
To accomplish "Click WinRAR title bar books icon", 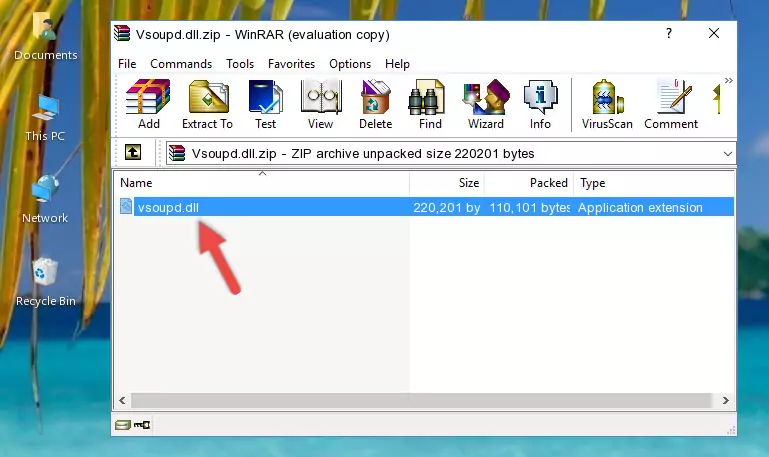I will (x=122, y=34).
